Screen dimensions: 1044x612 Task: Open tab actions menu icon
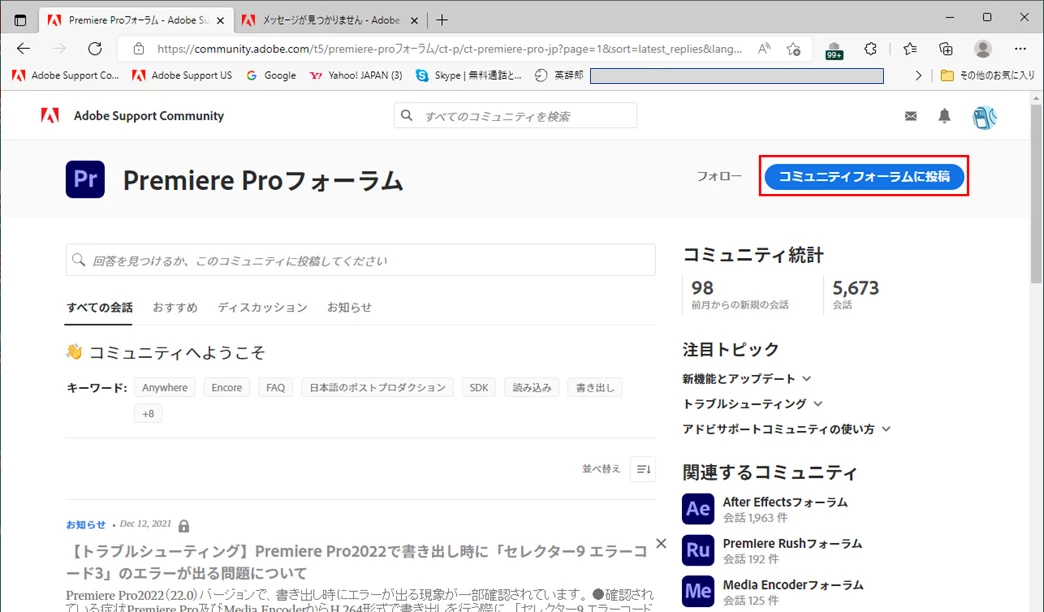(20, 20)
